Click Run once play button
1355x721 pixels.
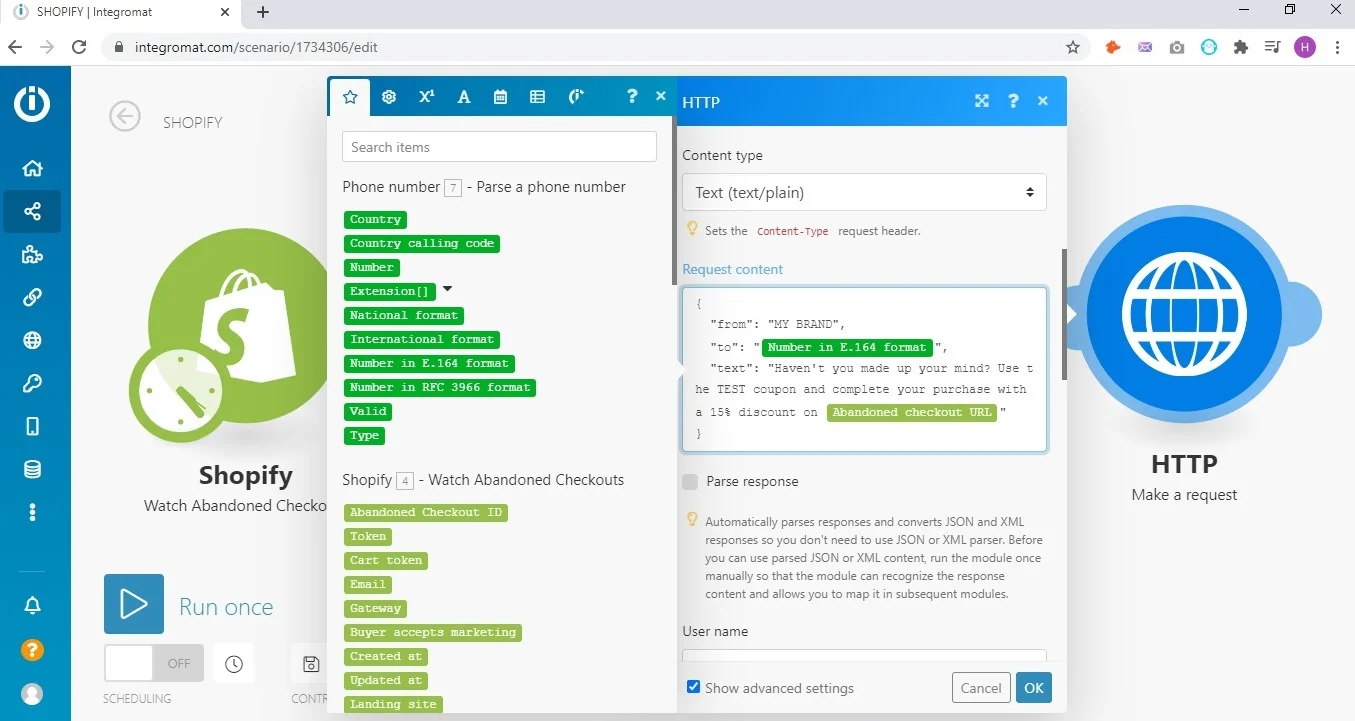click(x=134, y=604)
